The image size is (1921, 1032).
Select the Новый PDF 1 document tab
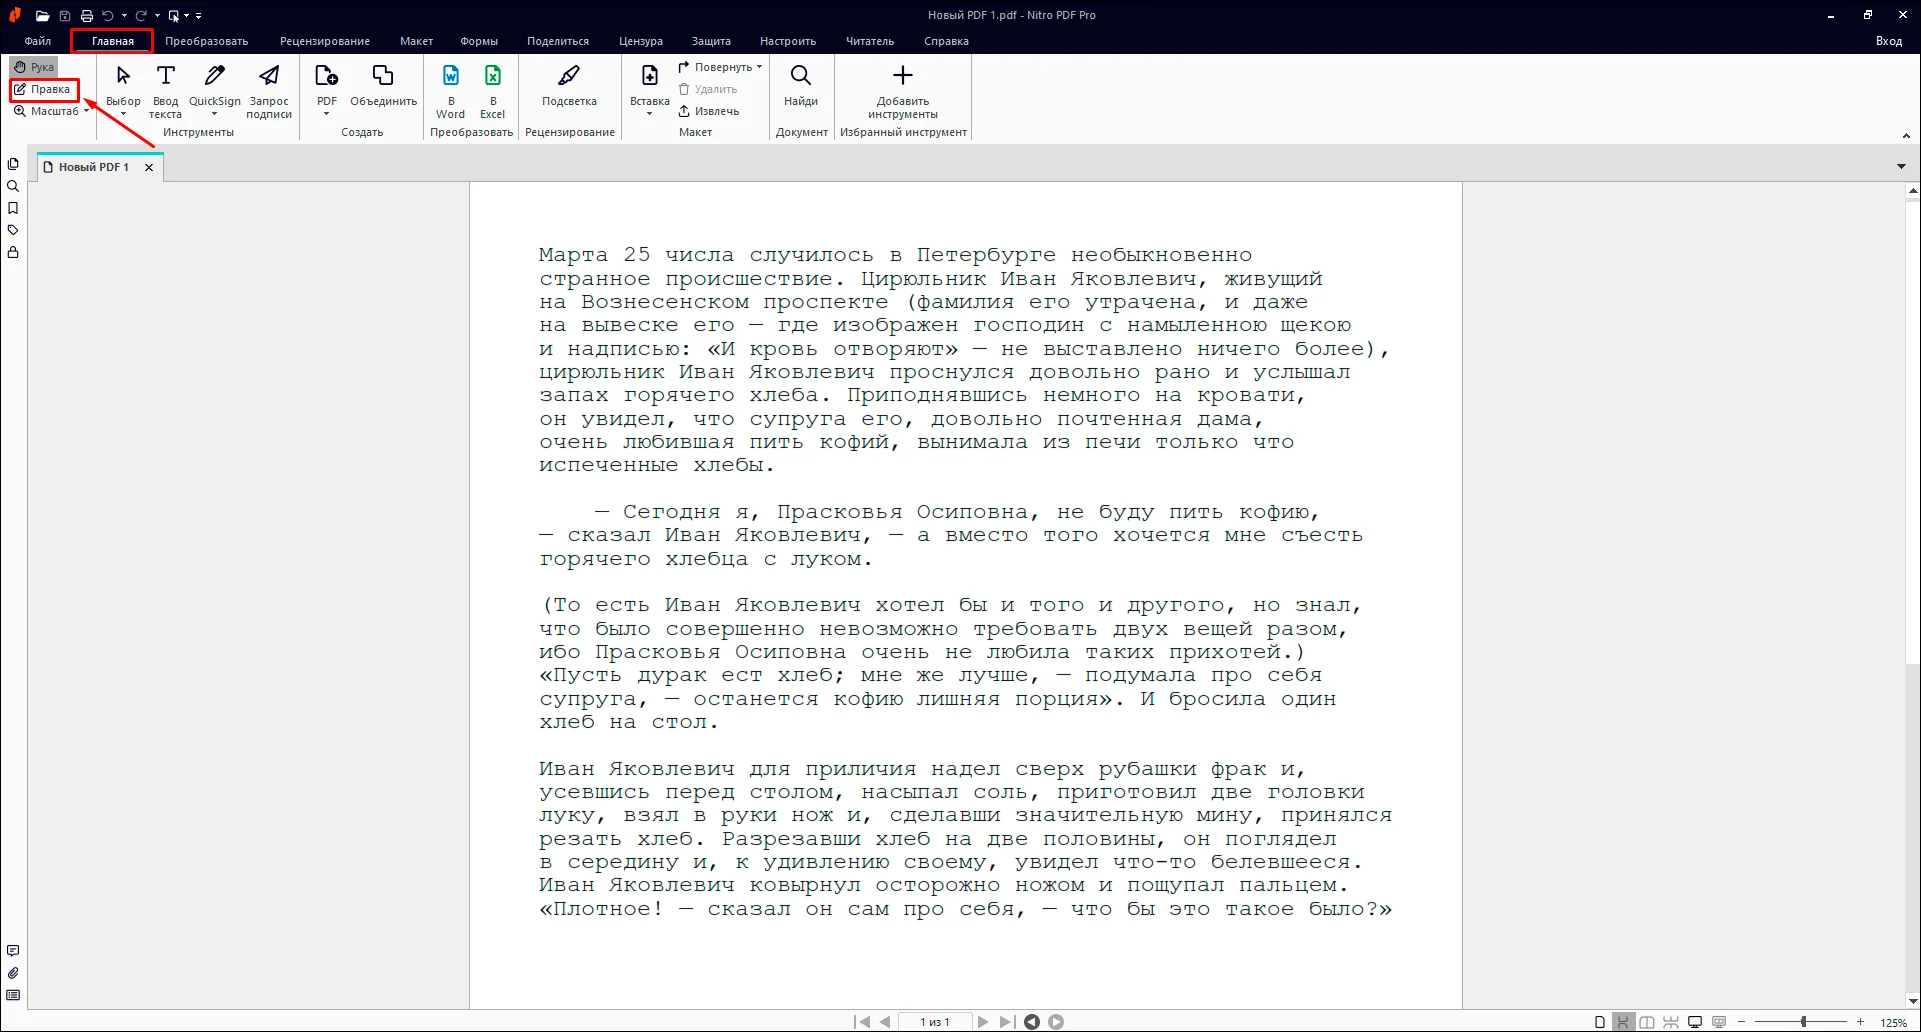tap(93, 167)
